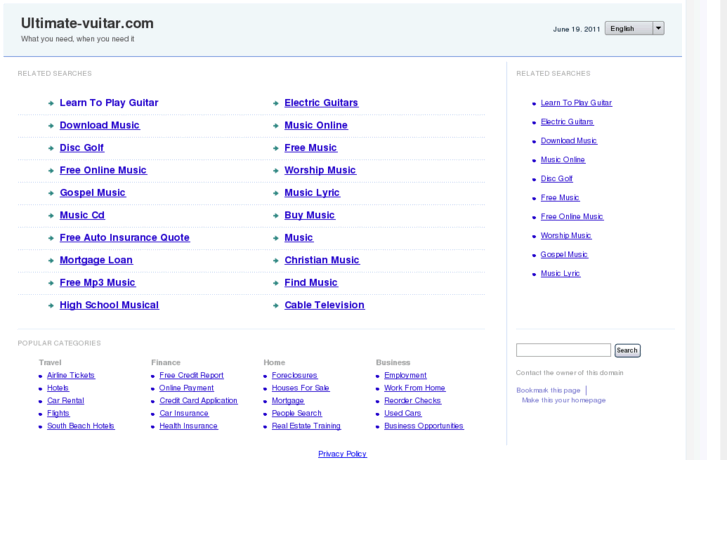This screenshot has width=727, height=545.
Task: Open 'Online Payment' finance link
Action: point(187,388)
